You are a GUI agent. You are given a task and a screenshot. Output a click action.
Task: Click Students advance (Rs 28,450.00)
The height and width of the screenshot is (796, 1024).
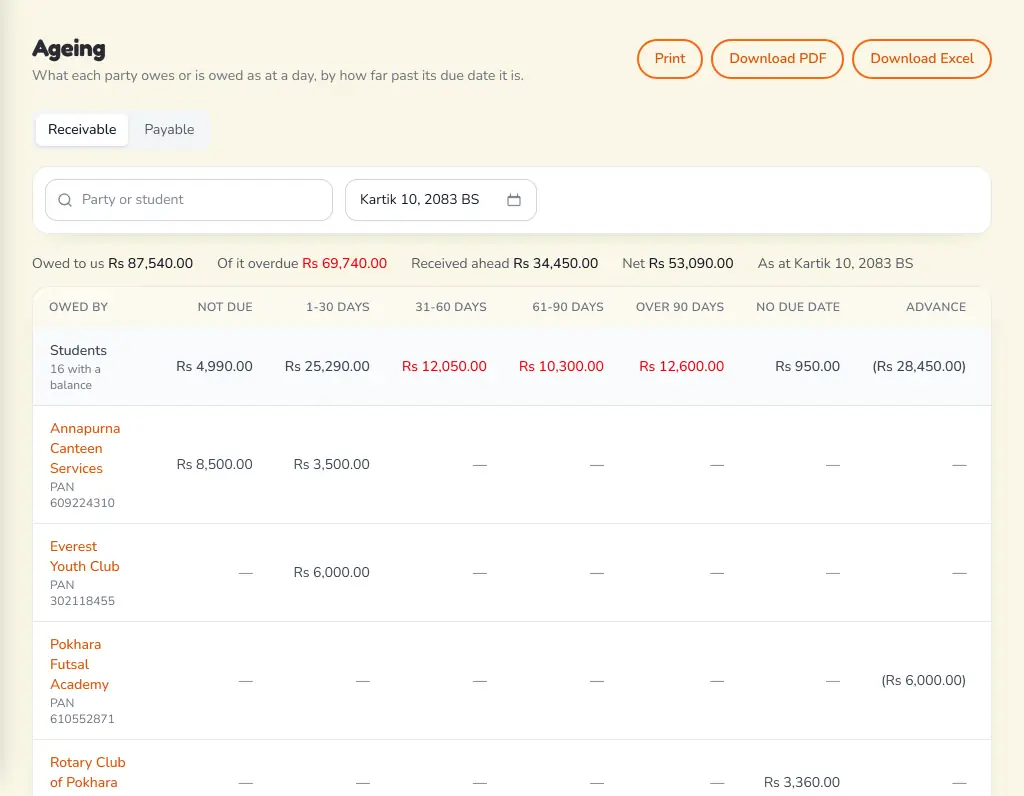pos(919,366)
